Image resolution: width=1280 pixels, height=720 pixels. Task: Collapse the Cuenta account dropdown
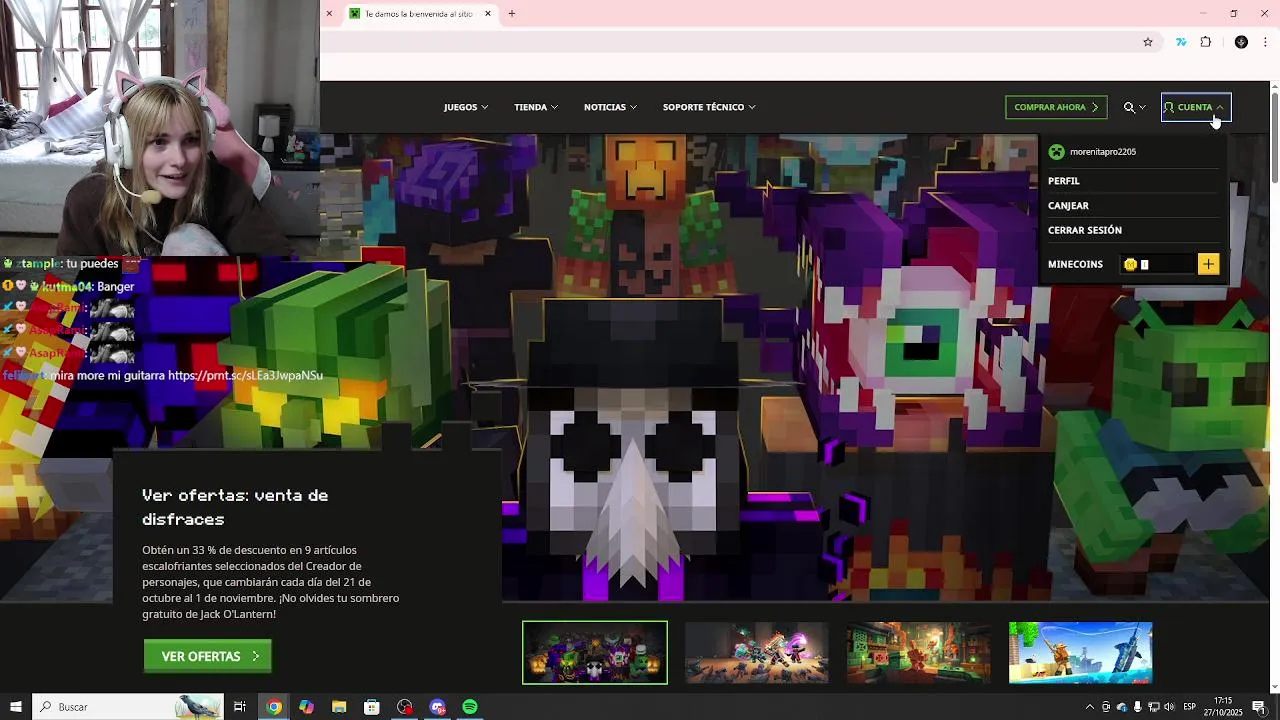(1195, 107)
